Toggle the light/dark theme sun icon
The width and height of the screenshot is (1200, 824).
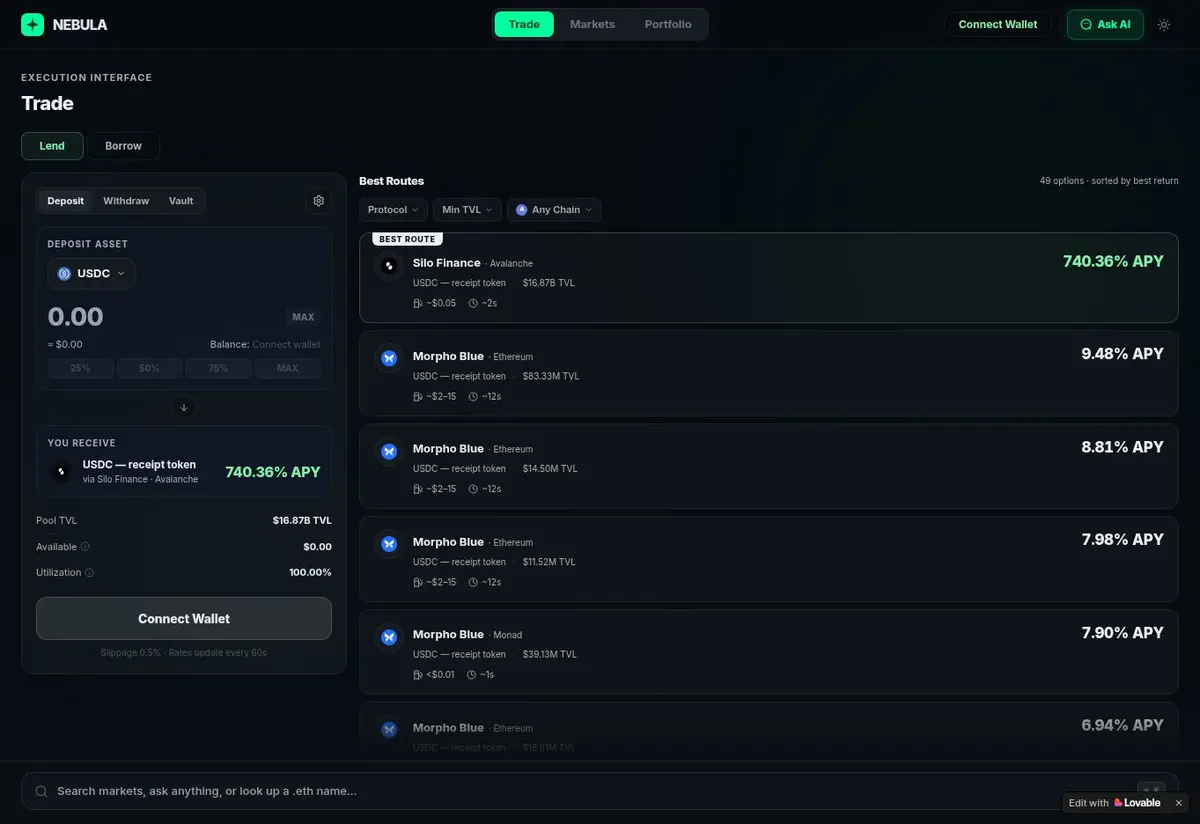pyautogui.click(x=1164, y=24)
